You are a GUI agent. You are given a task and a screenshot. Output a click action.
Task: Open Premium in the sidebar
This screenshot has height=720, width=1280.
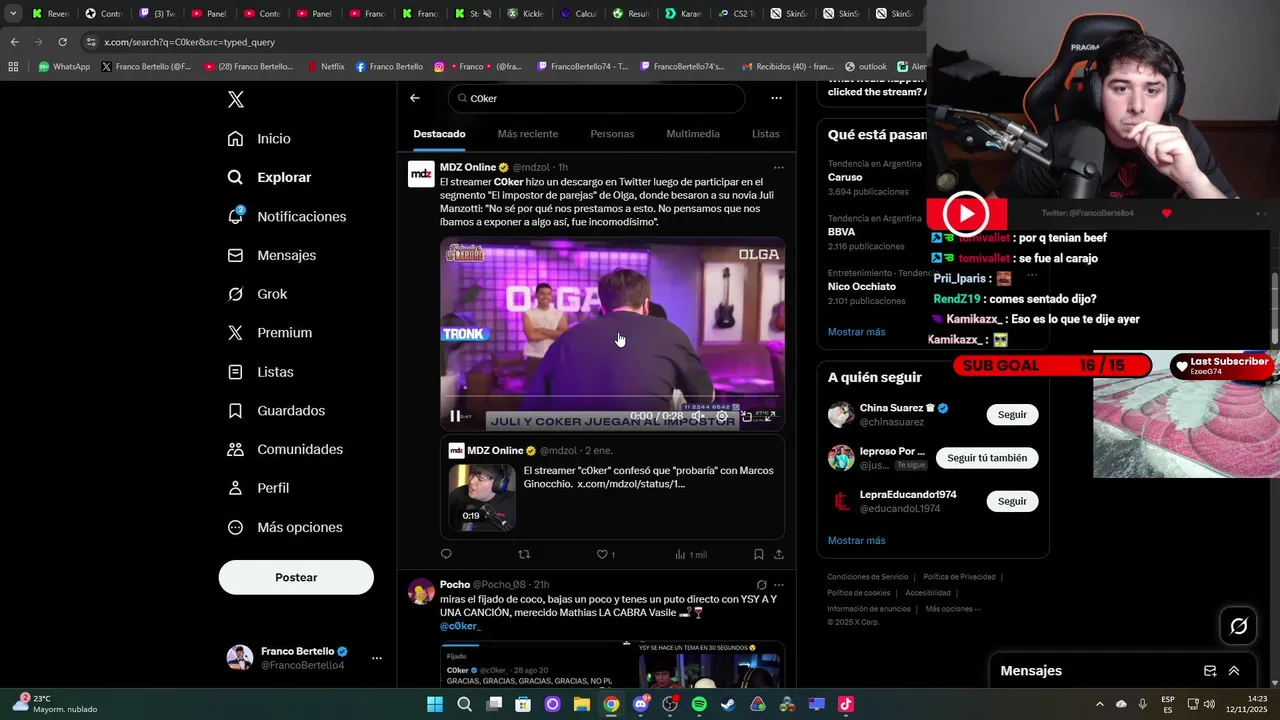pyautogui.click(x=269, y=333)
